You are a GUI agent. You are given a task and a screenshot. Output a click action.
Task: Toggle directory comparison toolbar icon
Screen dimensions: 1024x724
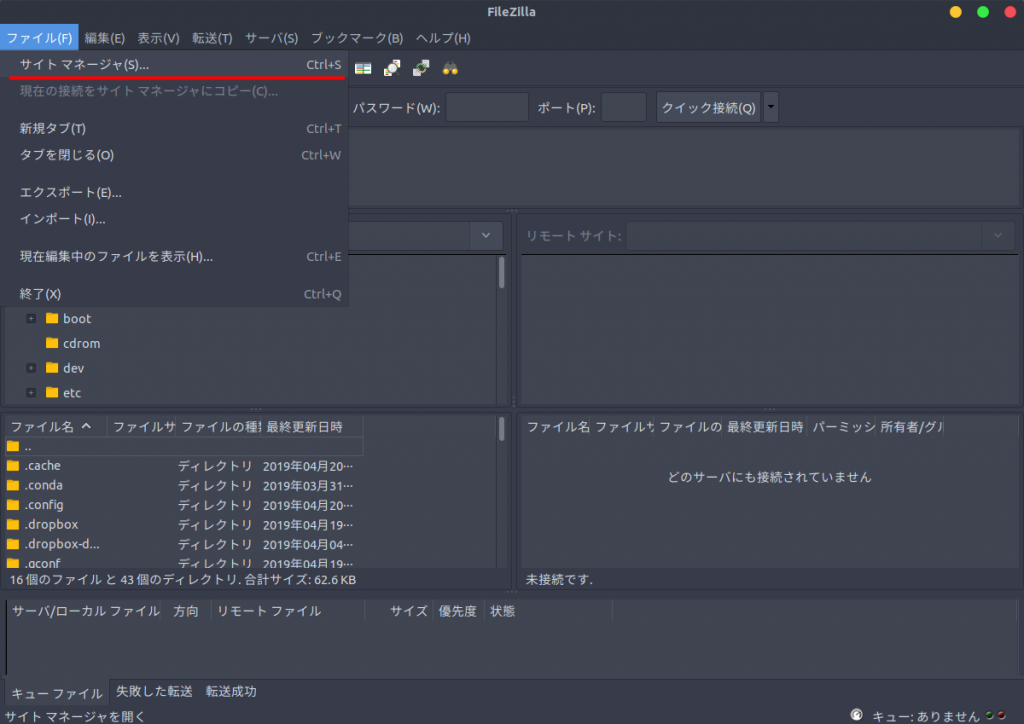coord(392,67)
